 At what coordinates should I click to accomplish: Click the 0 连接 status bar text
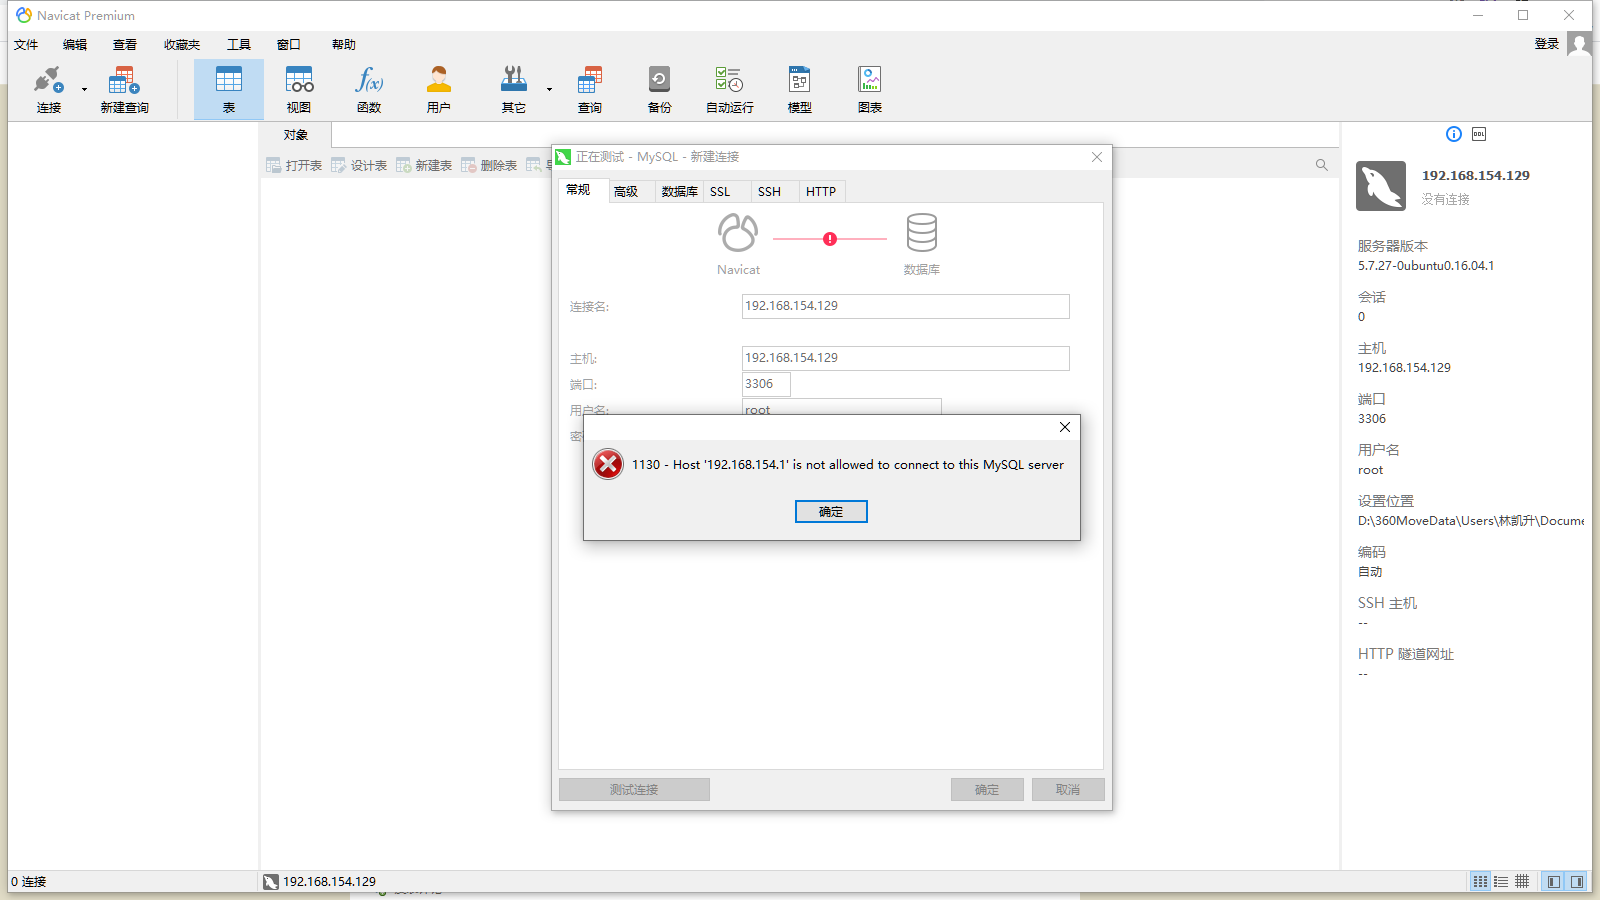click(29, 882)
